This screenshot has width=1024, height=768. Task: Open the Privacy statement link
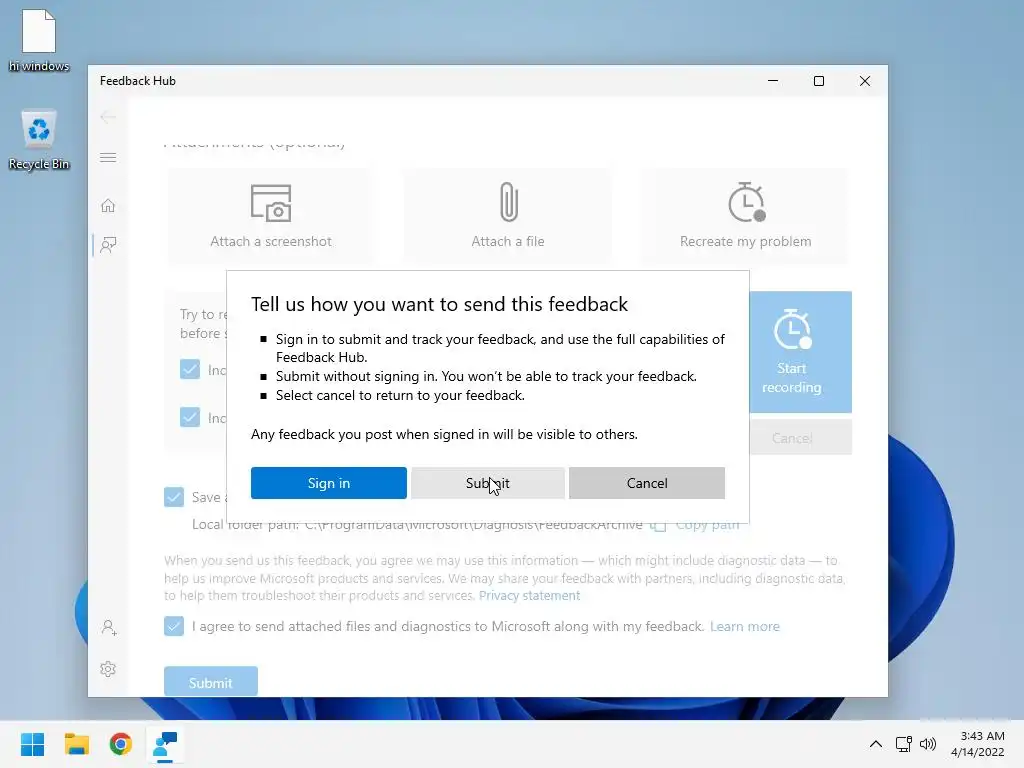pos(530,596)
